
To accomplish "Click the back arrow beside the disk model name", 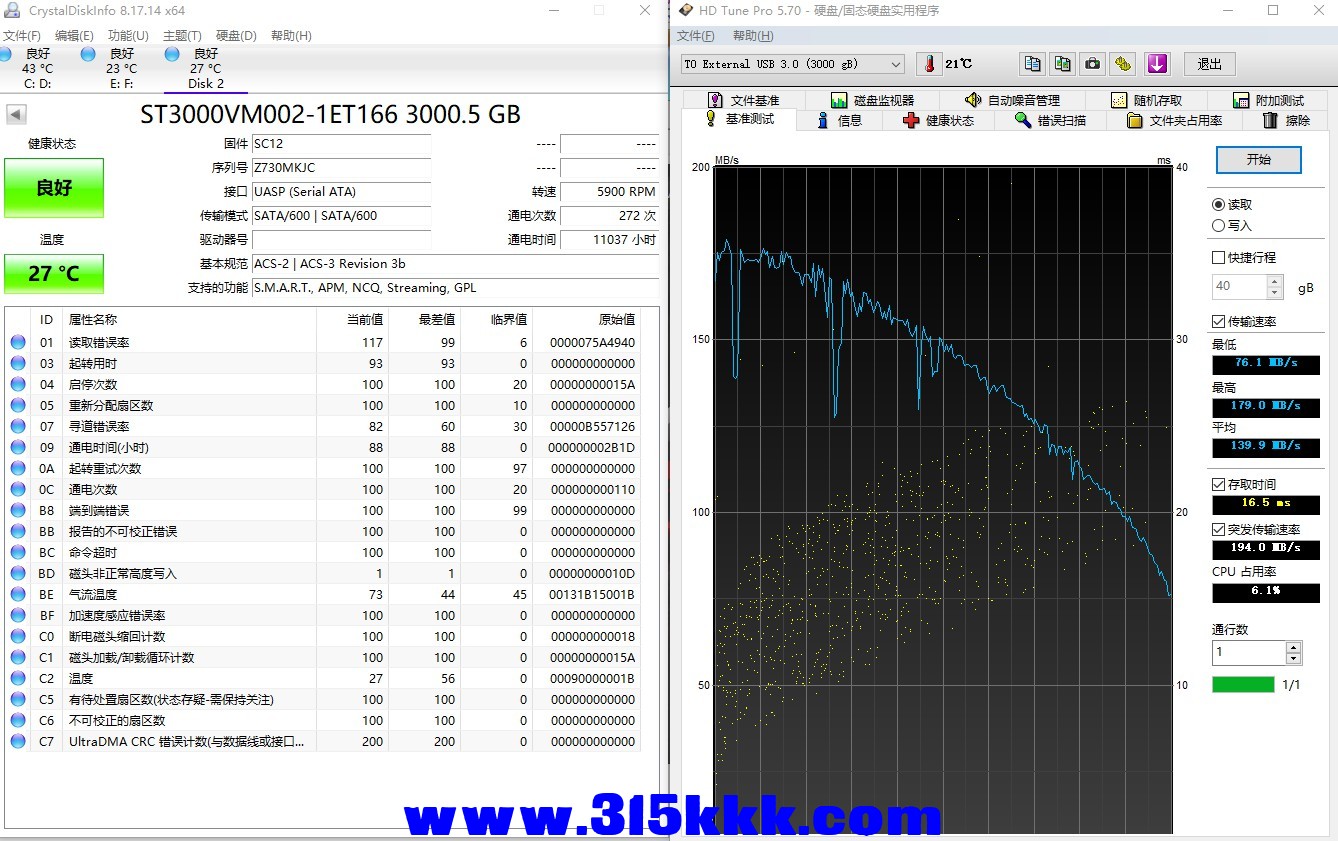I will (16, 114).
